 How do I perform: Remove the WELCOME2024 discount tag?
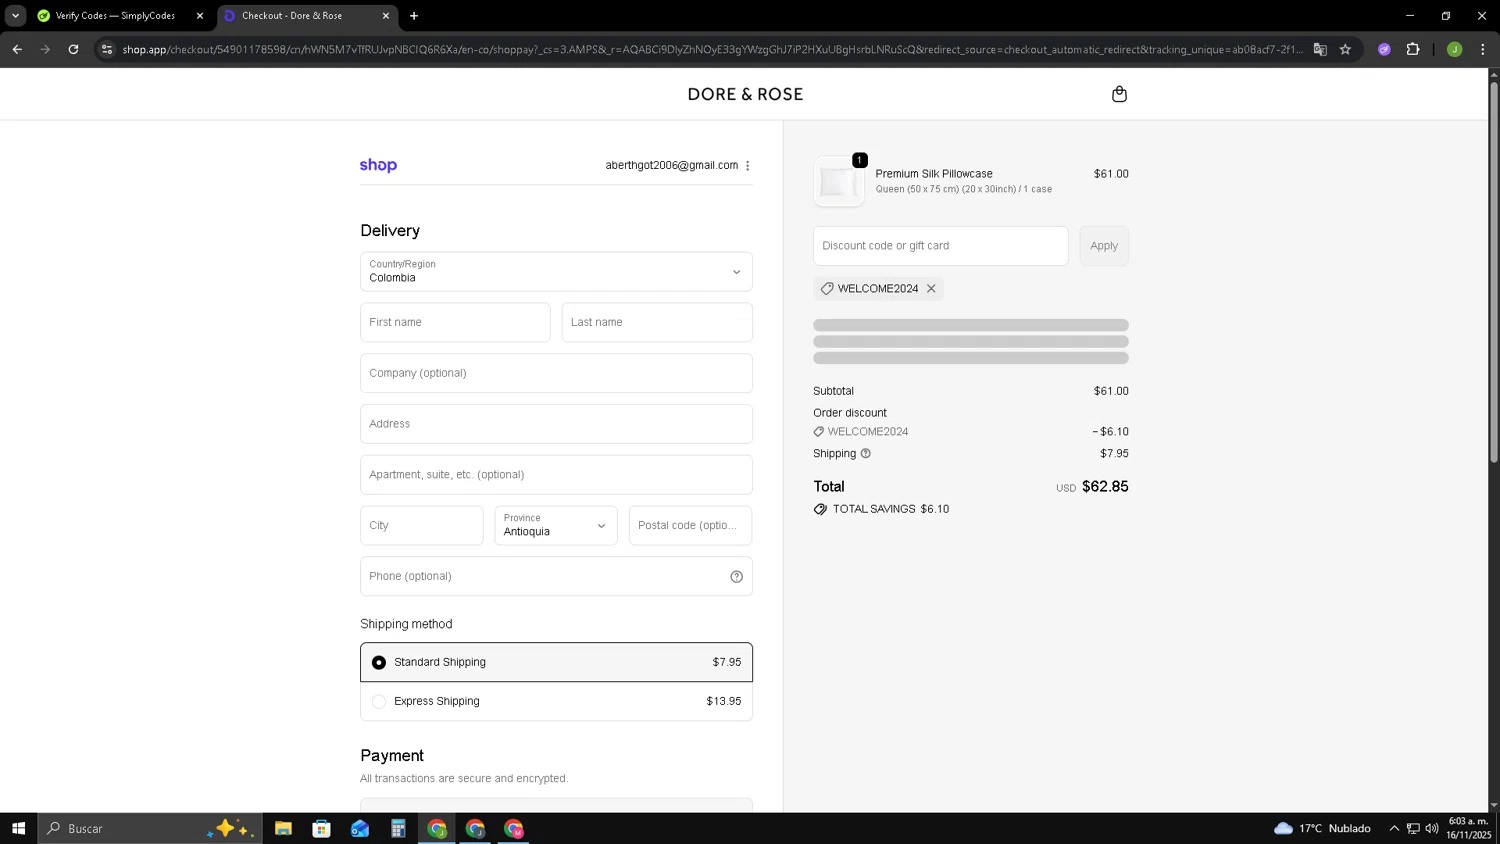pyautogui.click(x=931, y=289)
